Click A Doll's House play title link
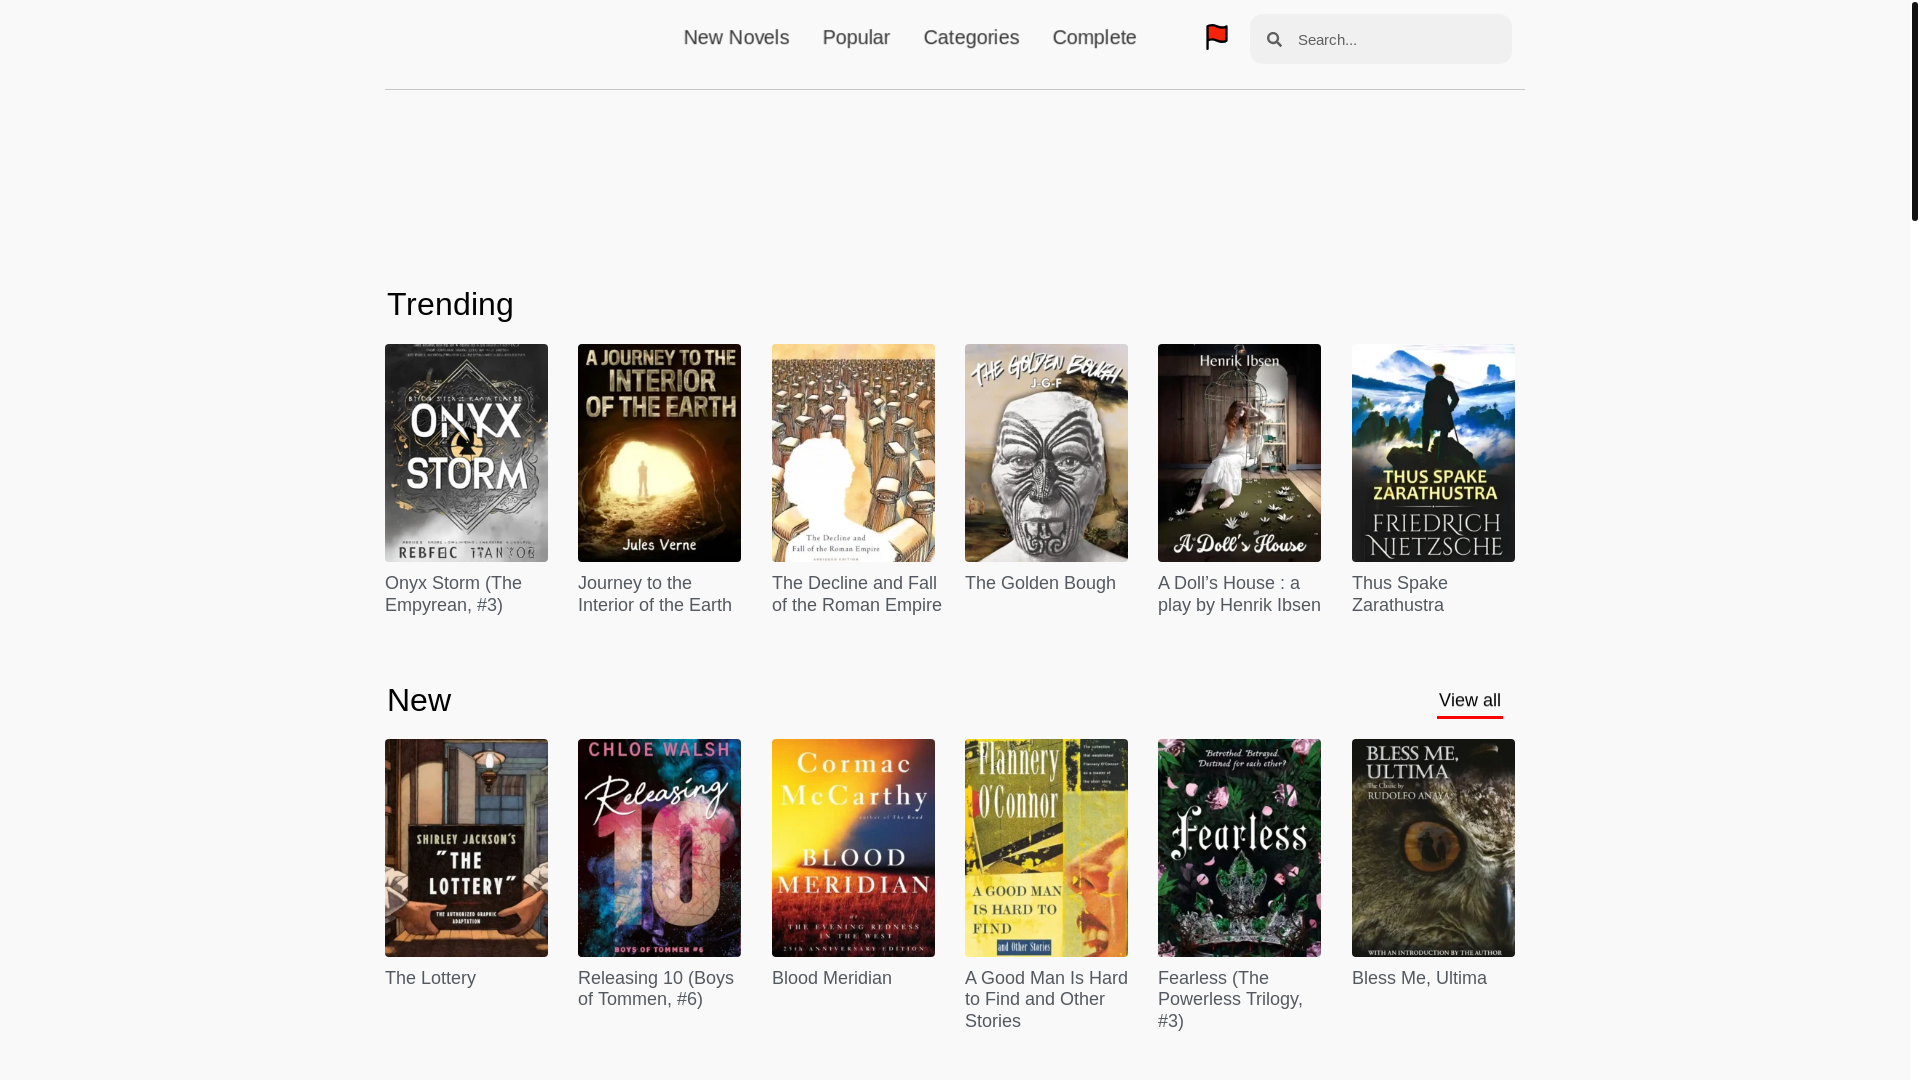This screenshot has width=1920, height=1080. [x=1239, y=594]
